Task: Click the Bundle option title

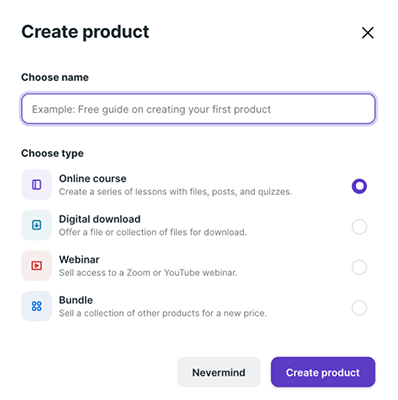Action: point(76,300)
